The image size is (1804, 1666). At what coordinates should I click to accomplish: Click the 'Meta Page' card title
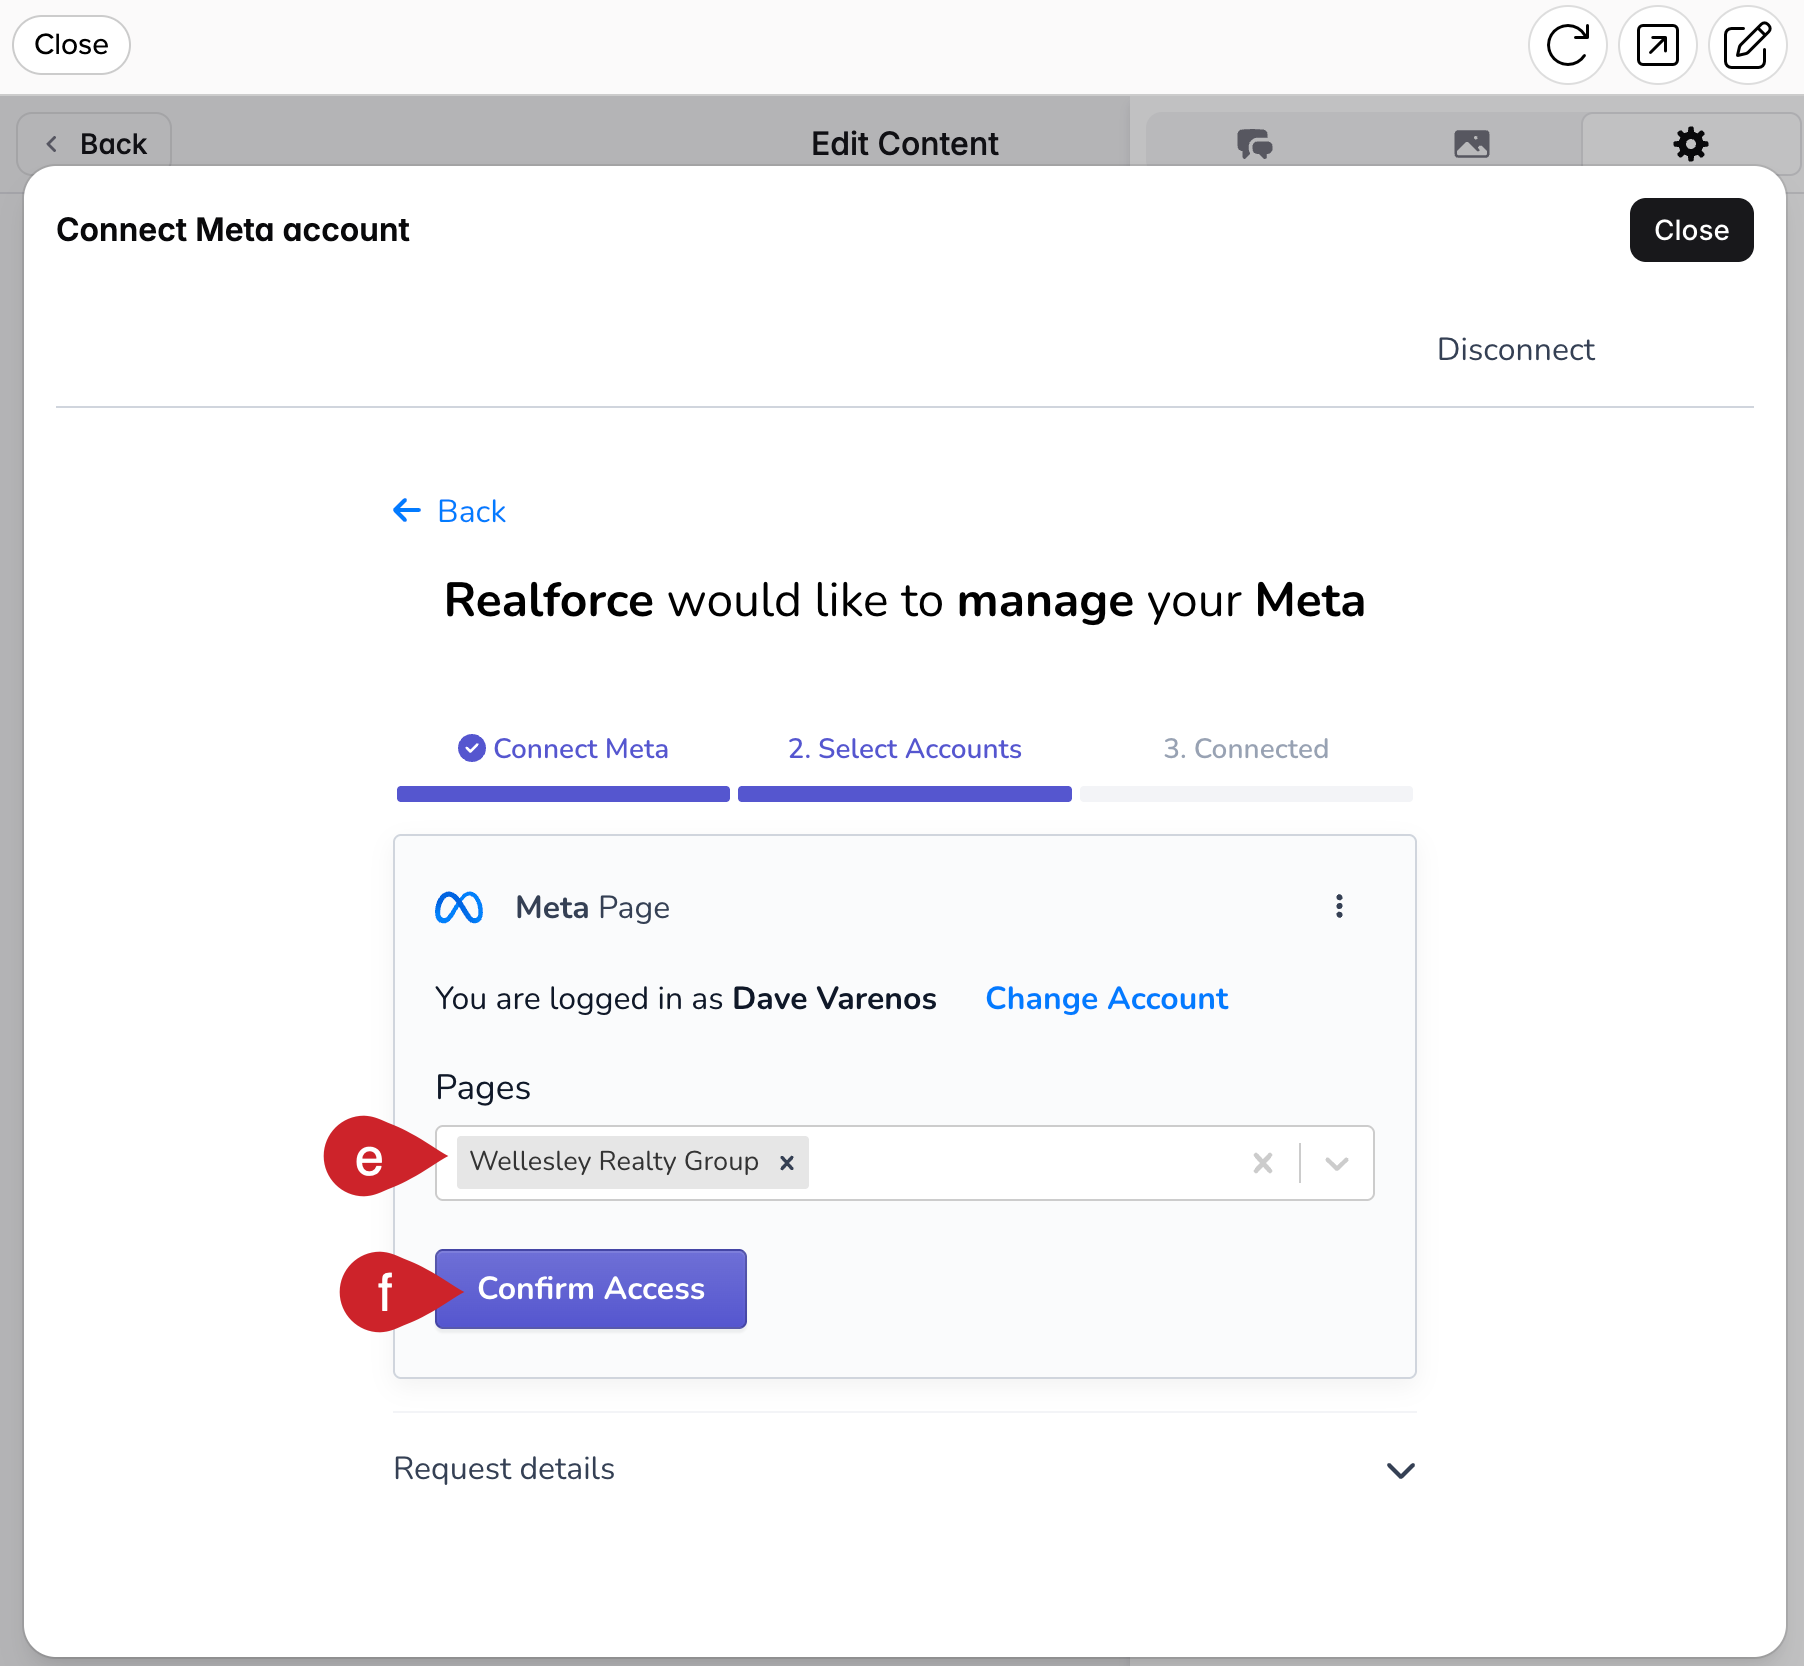tap(592, 907)
